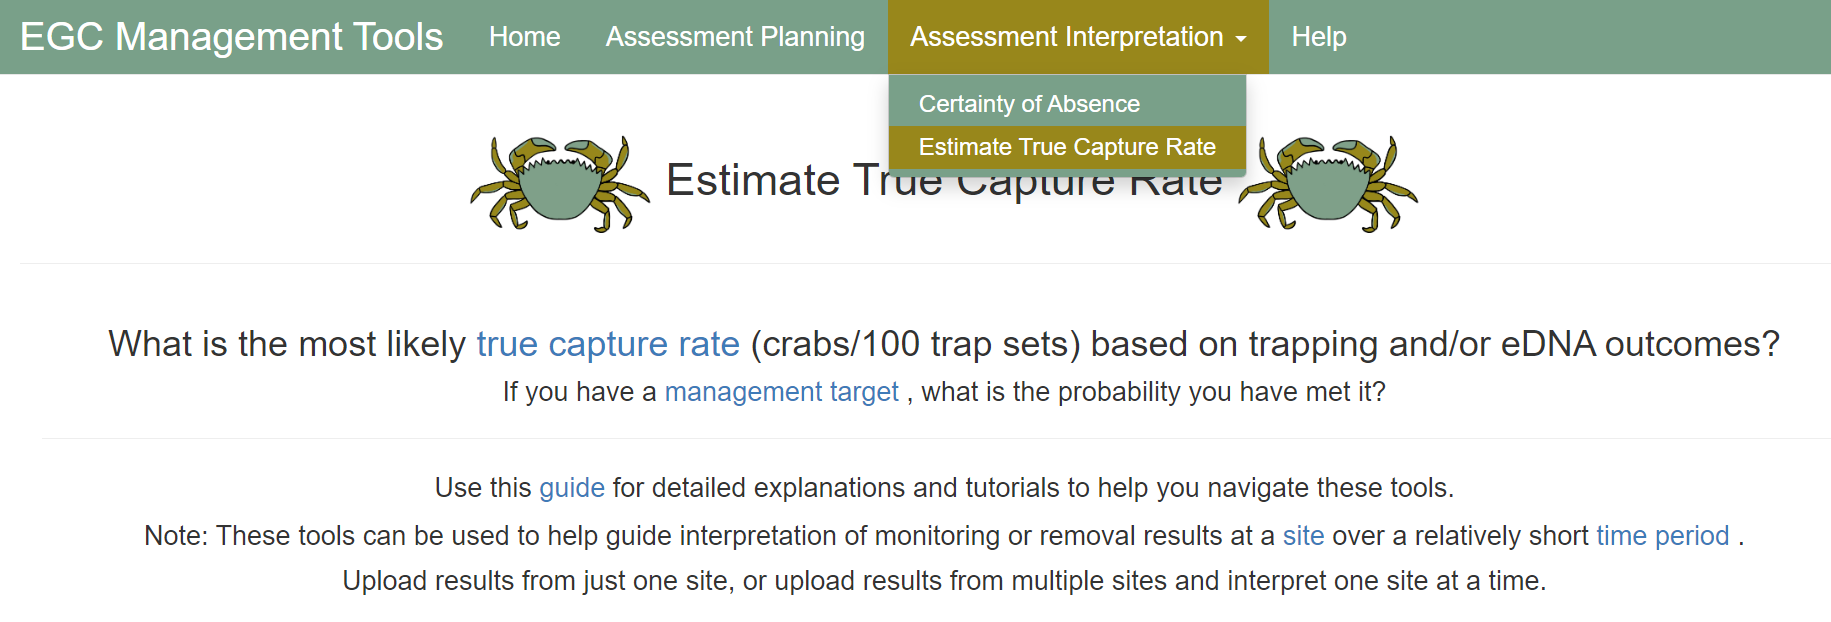Choose Estimate True Capture Rate menu entry
The width and height of the screenshot is (1831, 622).
[x=1067, y=147]
